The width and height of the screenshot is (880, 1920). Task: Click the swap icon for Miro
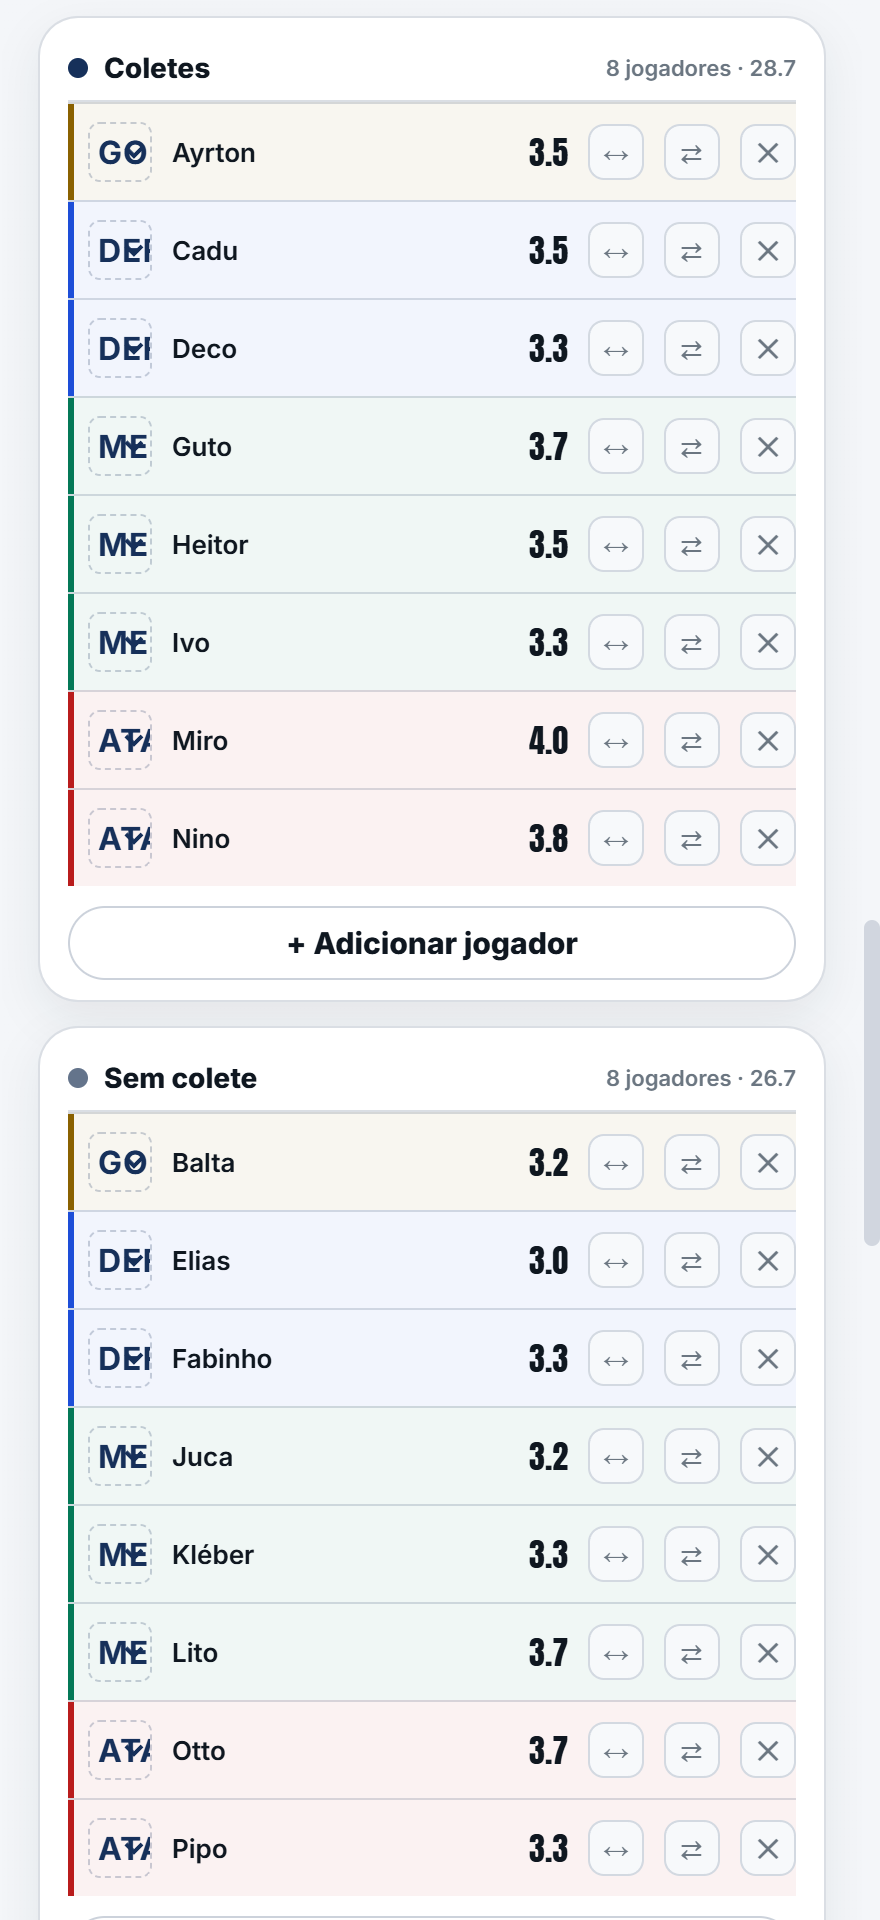click(x=692, y=741)
